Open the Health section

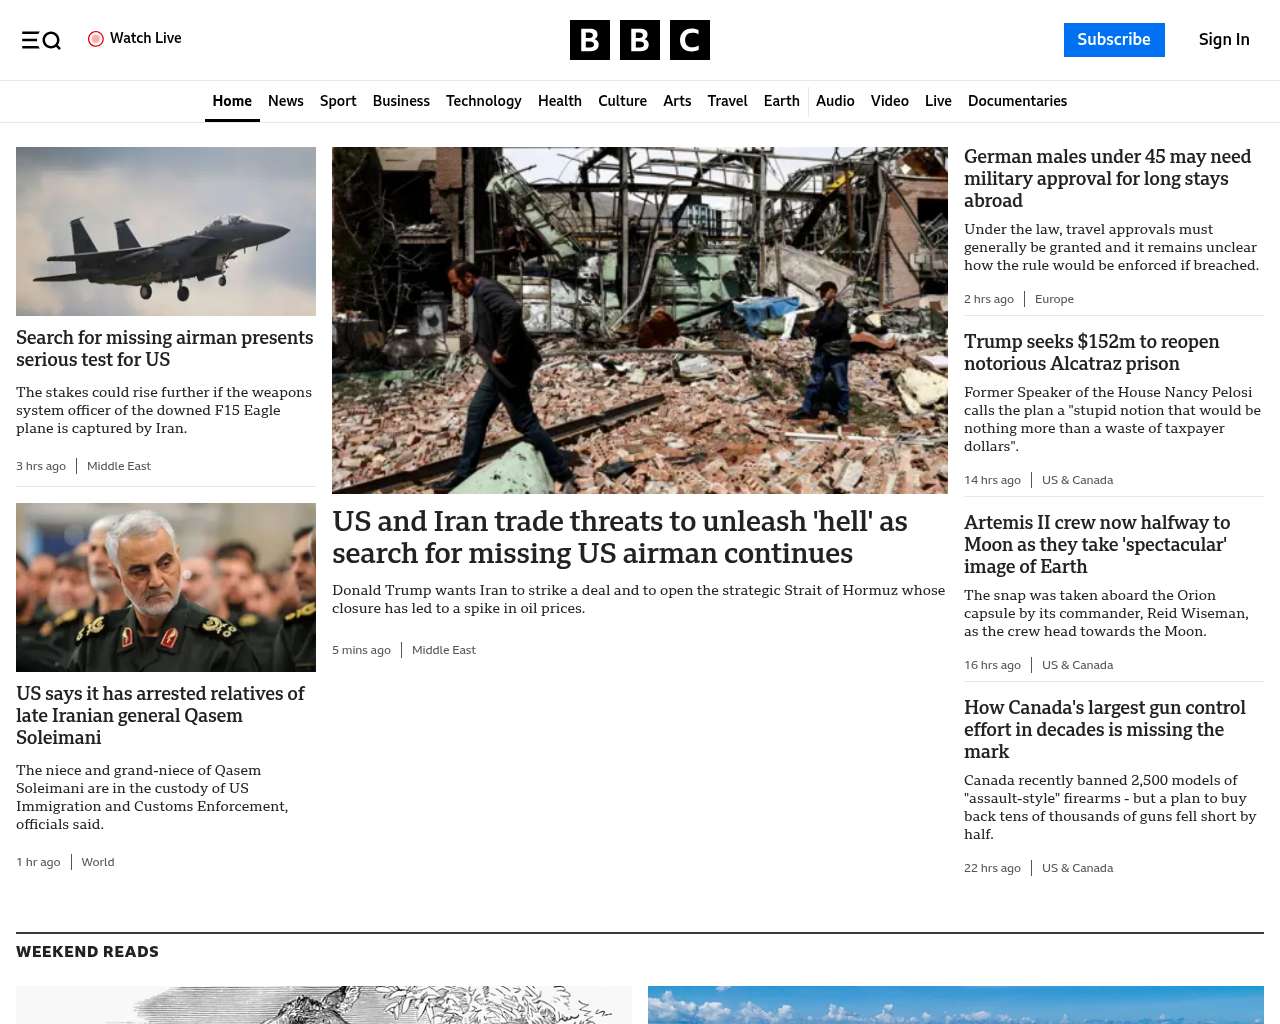pyautogui.click(x=560, y=101)
